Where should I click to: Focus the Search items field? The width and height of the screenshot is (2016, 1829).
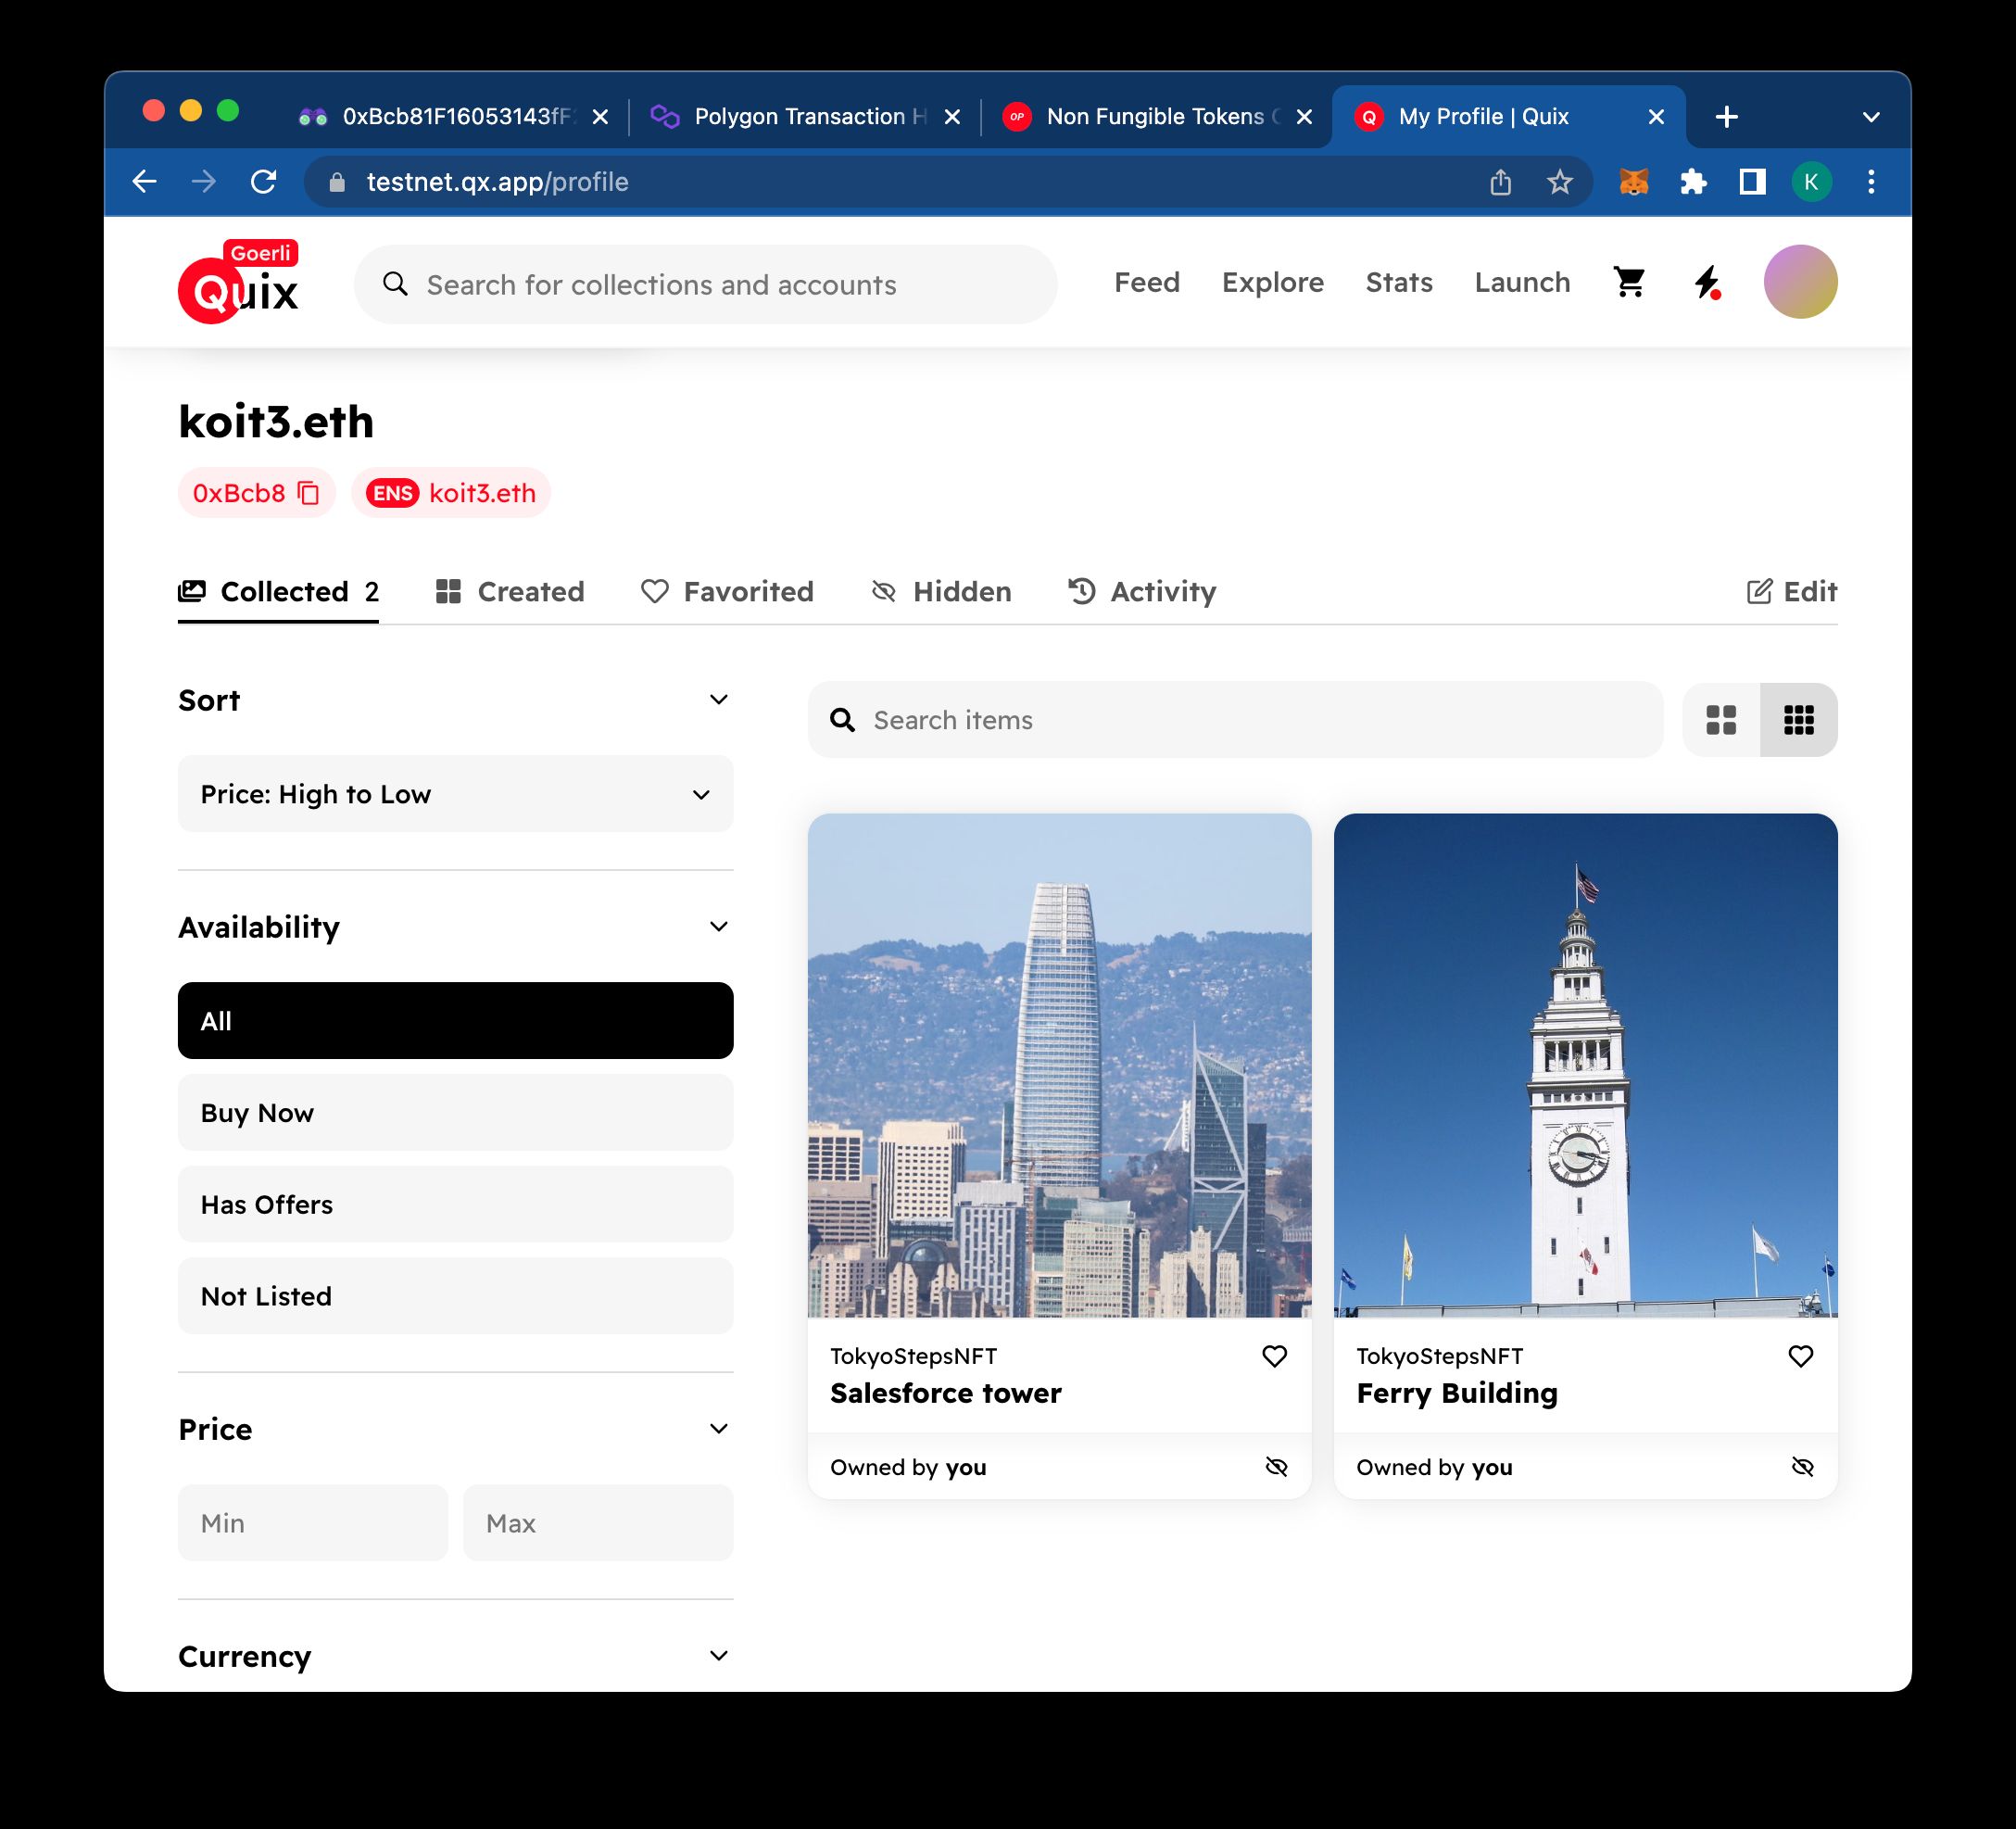coord(1235,720)
